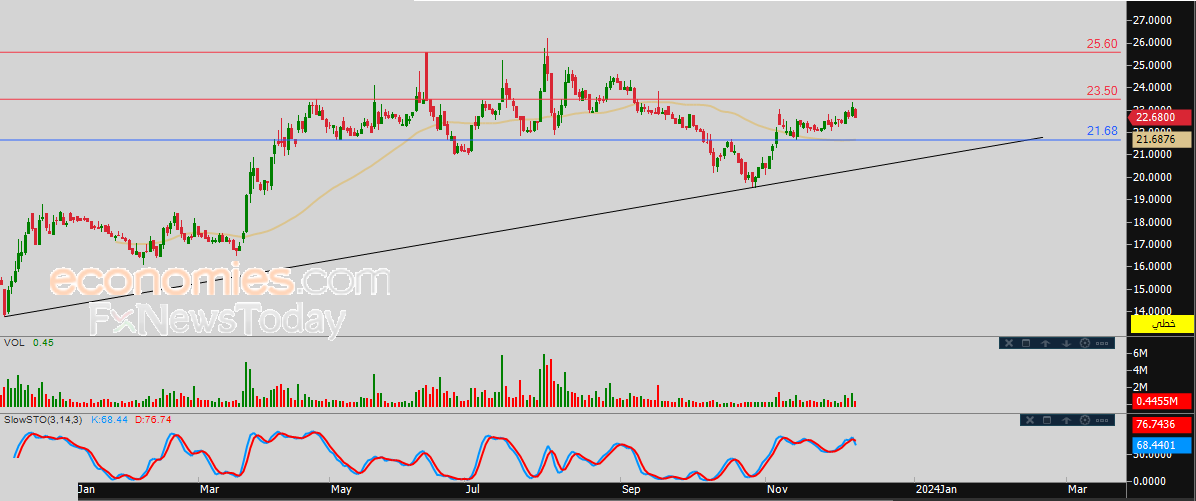Click the Sep label on time axis
This screenshot has height=501, width=1196.
point(631,489)
